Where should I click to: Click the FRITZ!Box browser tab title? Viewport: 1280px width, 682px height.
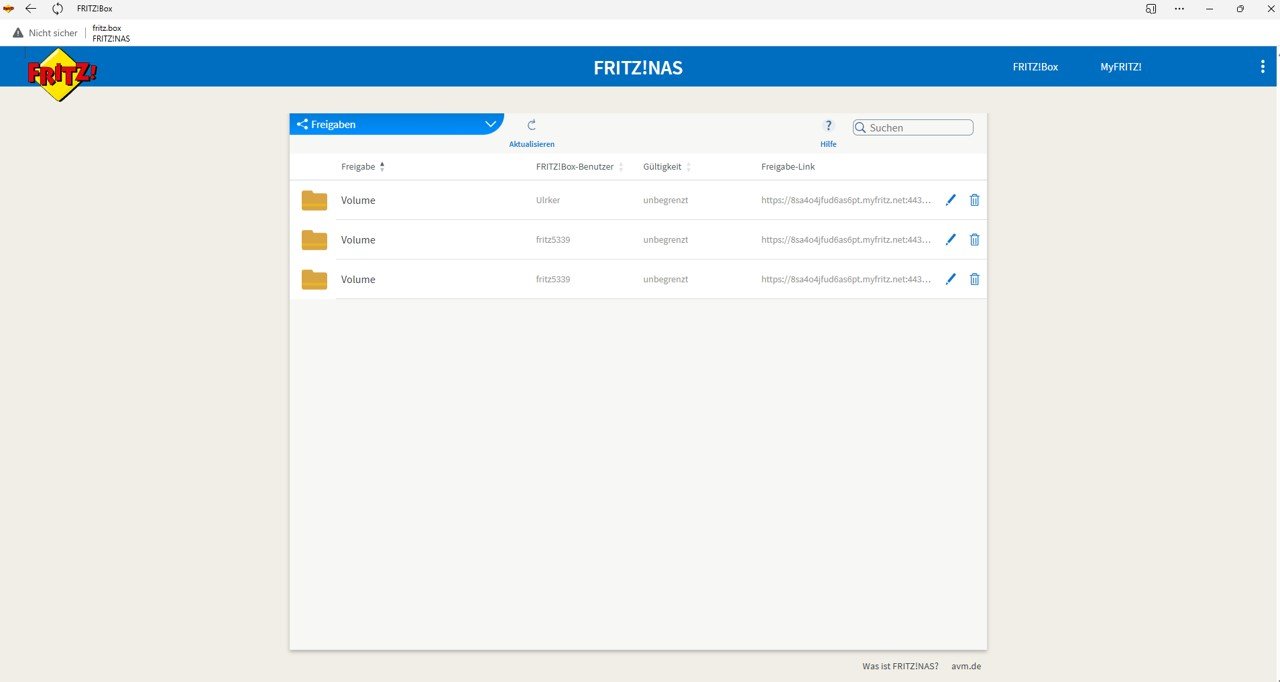pos(94,8)
